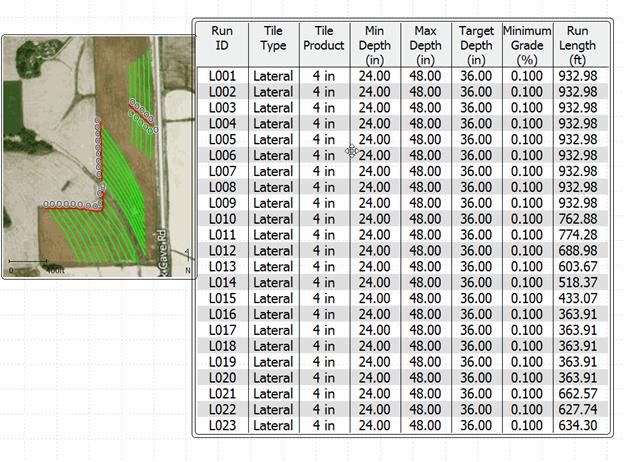Click the L003 run ID cell
This screenshot has width=624, height=462.
pos(222,107)
